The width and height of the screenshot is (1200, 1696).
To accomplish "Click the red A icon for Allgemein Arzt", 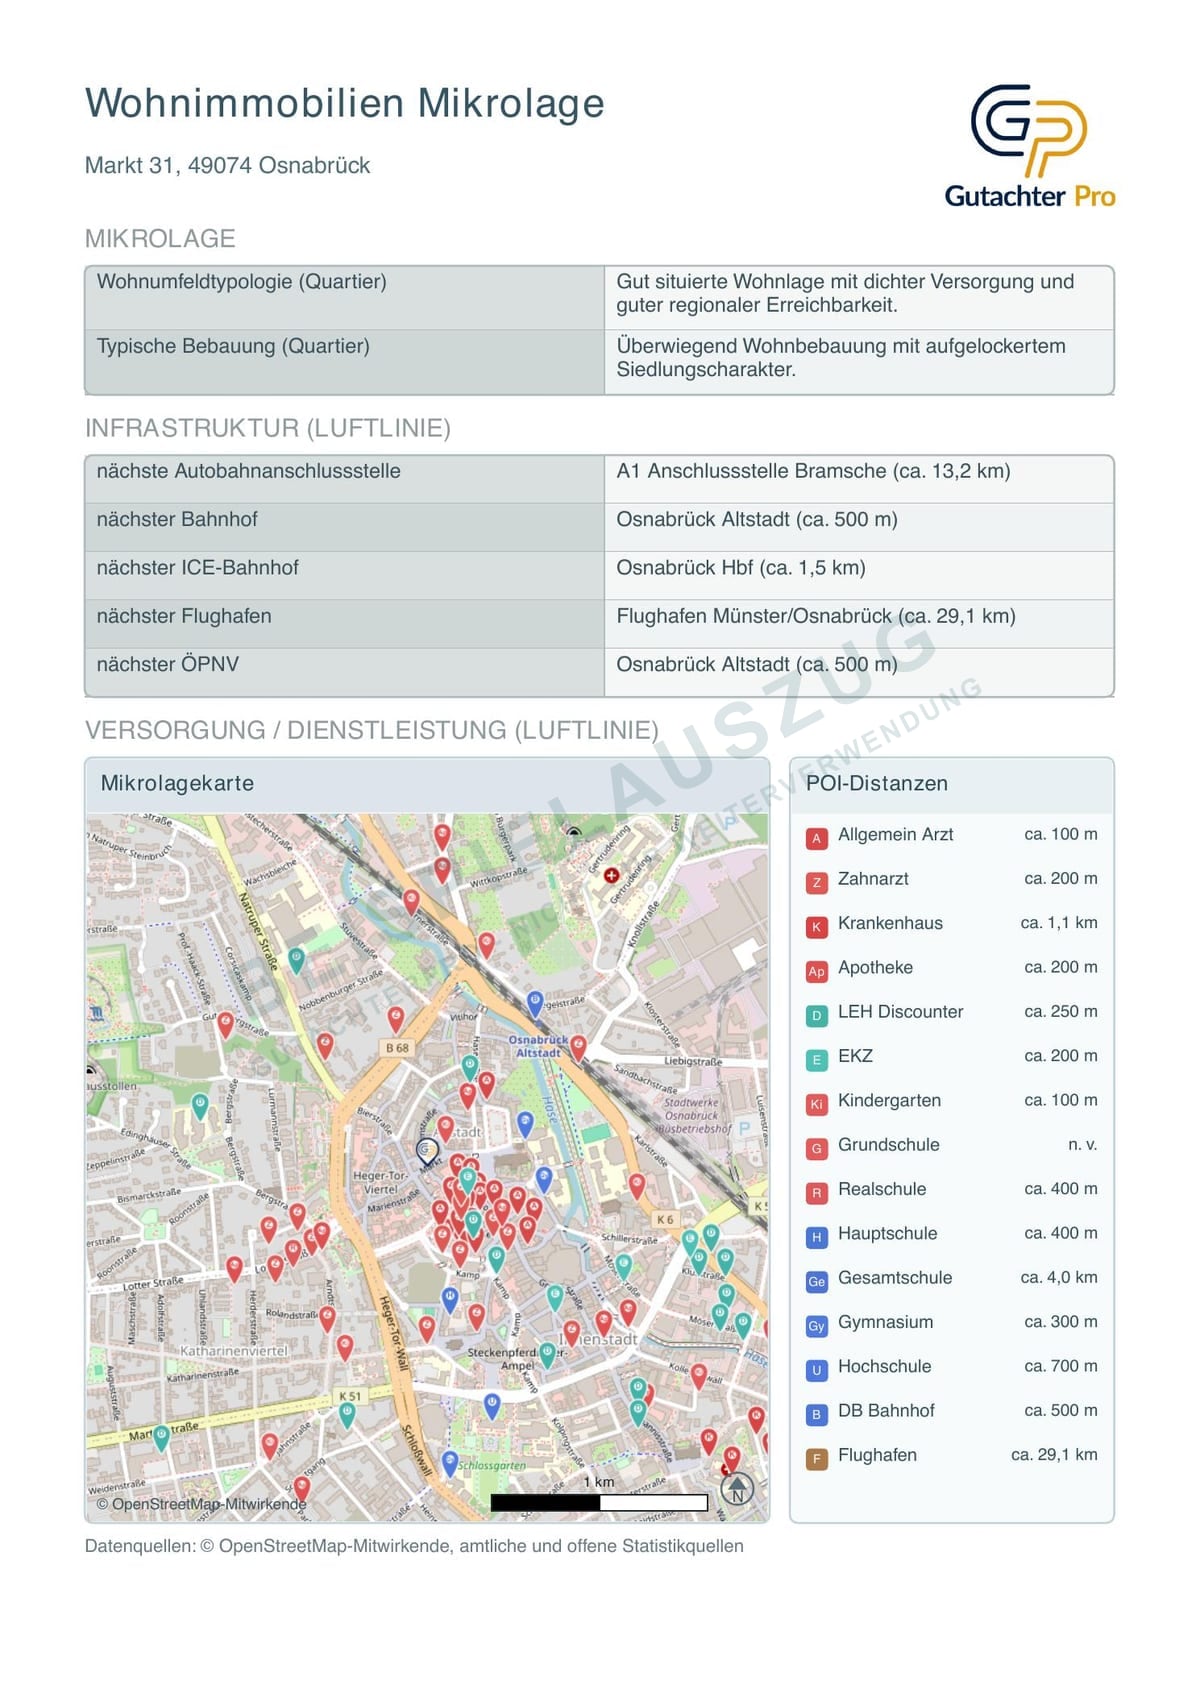I will click(816, 838).
